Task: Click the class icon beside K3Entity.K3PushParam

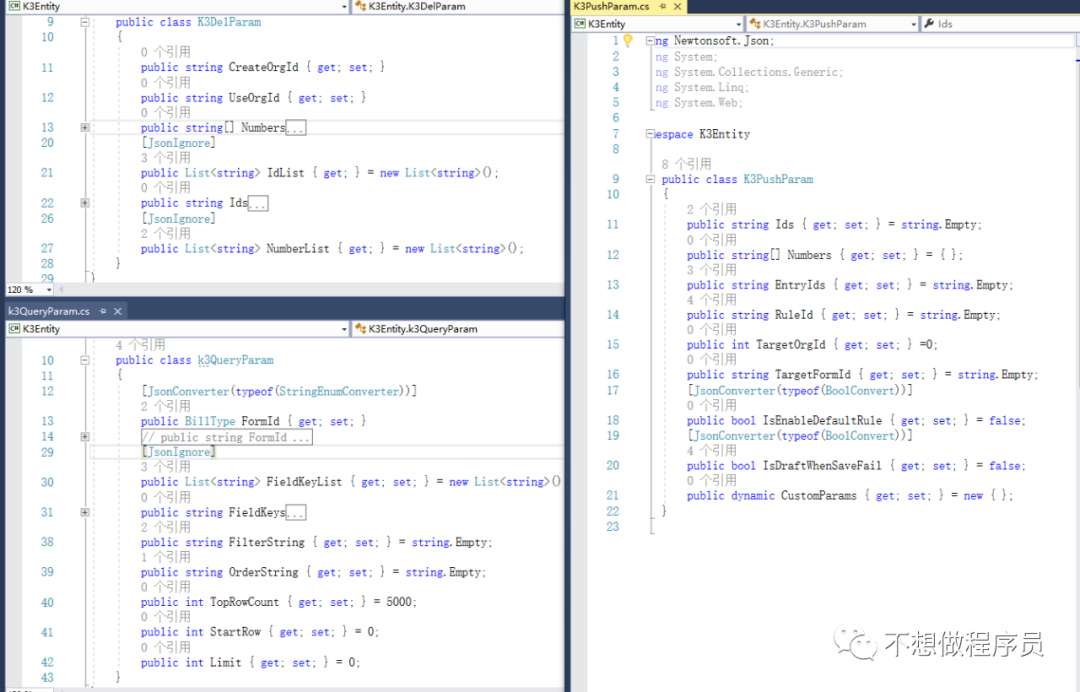Action: pyautogui.click(x=755, y=23)
